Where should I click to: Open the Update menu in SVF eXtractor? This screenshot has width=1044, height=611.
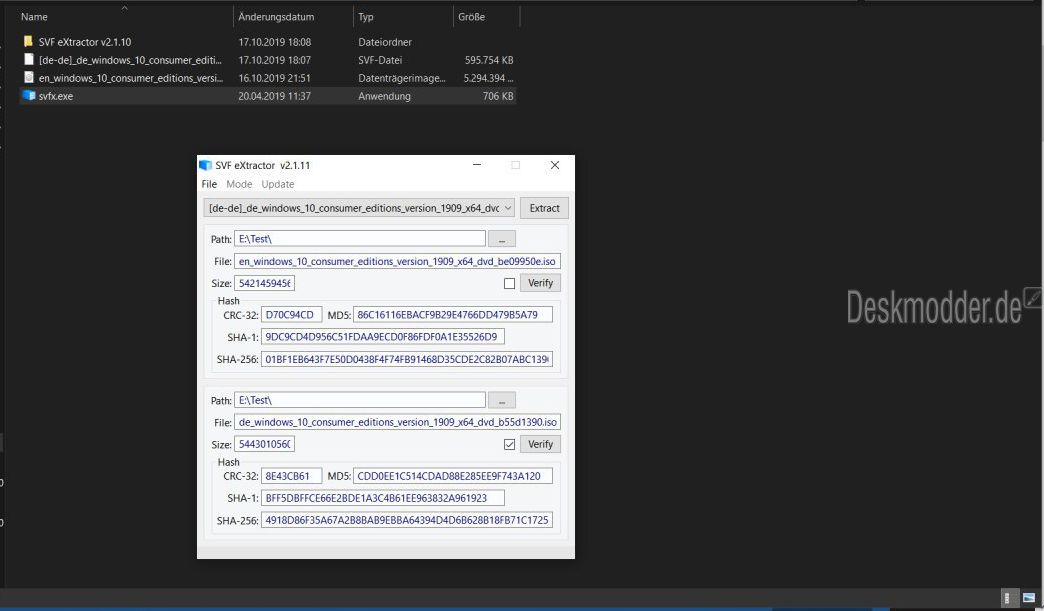pos(278,184)
